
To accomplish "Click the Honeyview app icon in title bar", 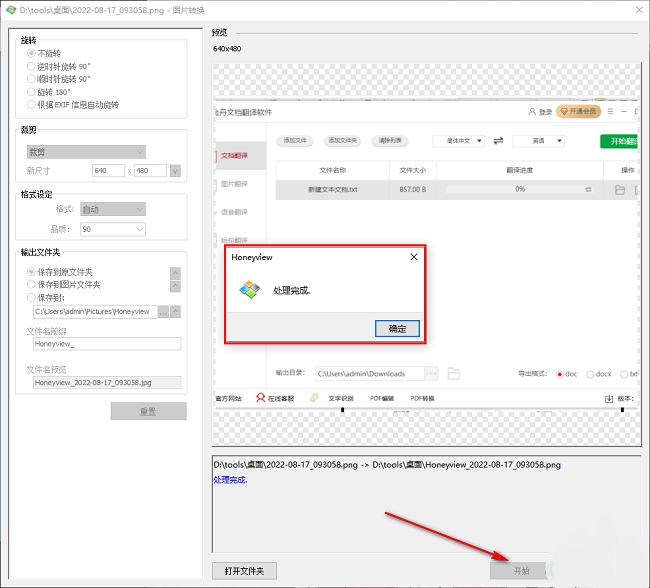I will [x=11, y=10].
